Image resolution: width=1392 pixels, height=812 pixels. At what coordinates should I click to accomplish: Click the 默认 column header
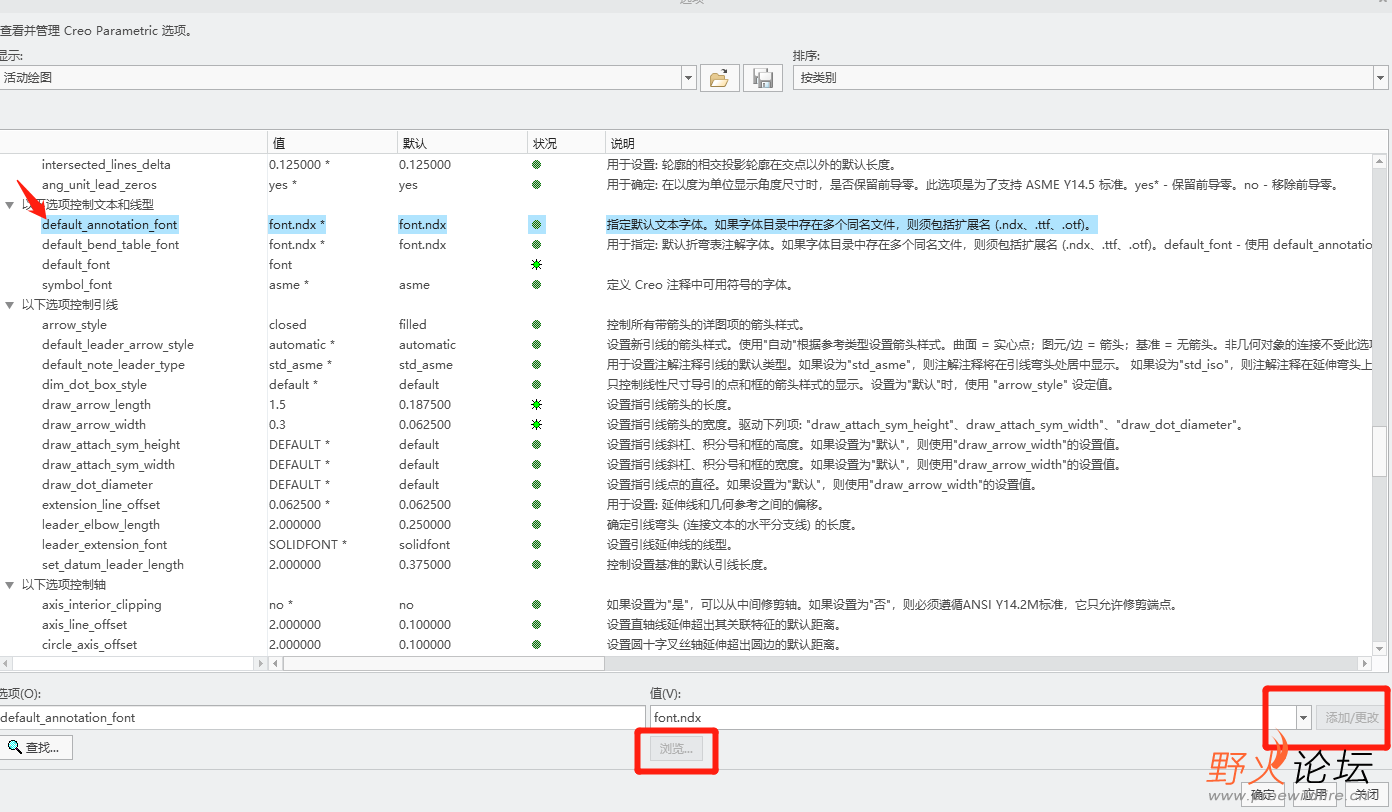(462, 143)
